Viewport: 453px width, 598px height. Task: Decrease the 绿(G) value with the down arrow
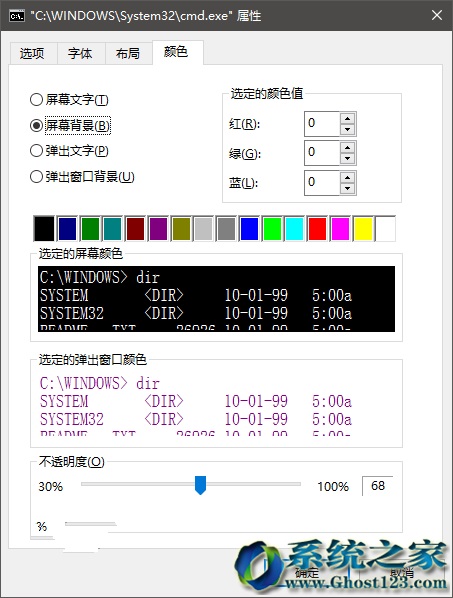click(347, 158)
